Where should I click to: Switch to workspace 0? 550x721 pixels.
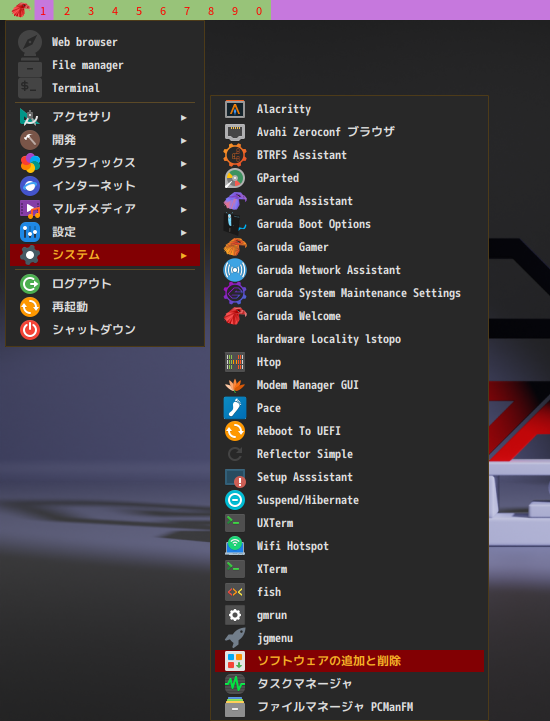[259, 10]
